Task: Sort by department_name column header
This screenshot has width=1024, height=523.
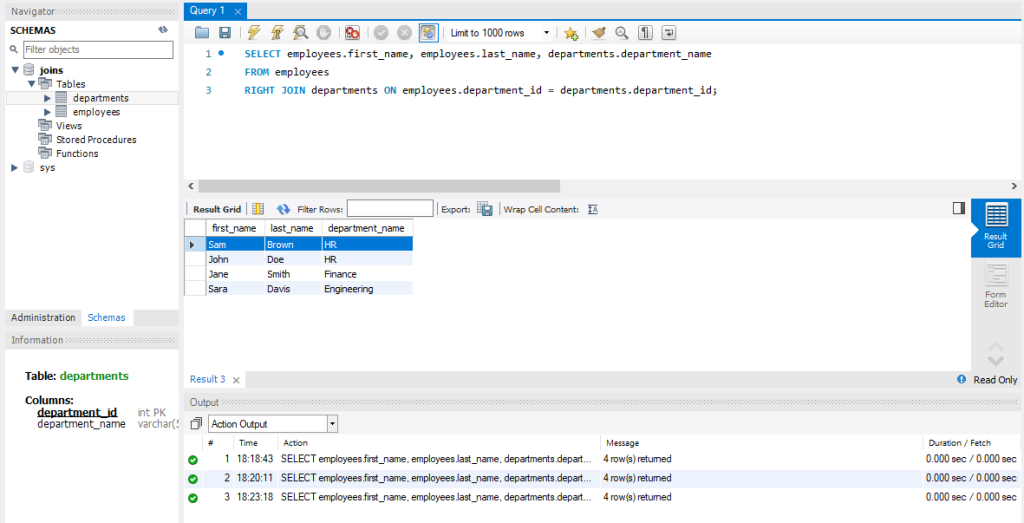Action: 367,229
